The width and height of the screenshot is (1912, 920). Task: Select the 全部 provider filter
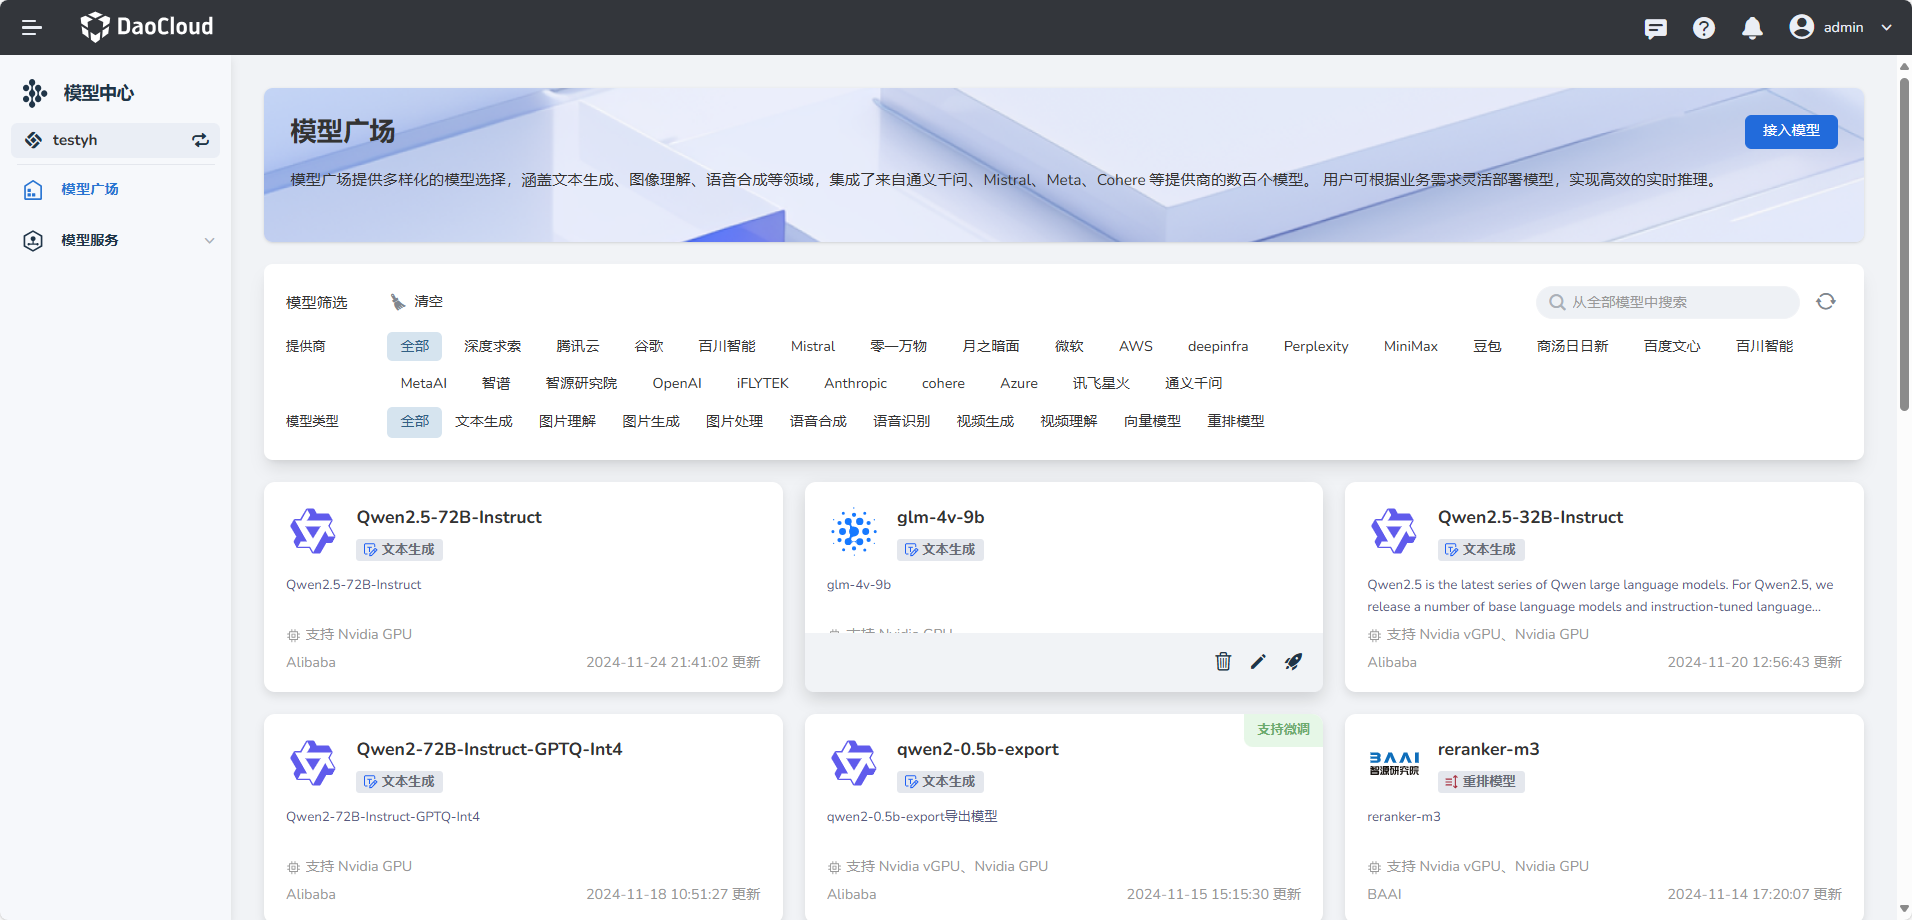point(414,346)
